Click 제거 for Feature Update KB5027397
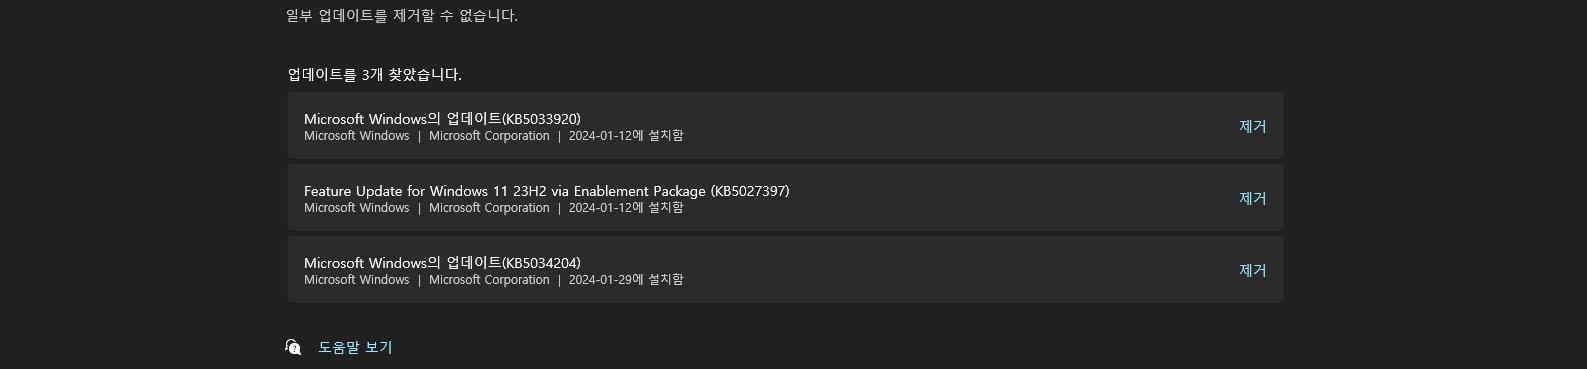Viewport: 1587px width, 369px height. coord(1252,198)
